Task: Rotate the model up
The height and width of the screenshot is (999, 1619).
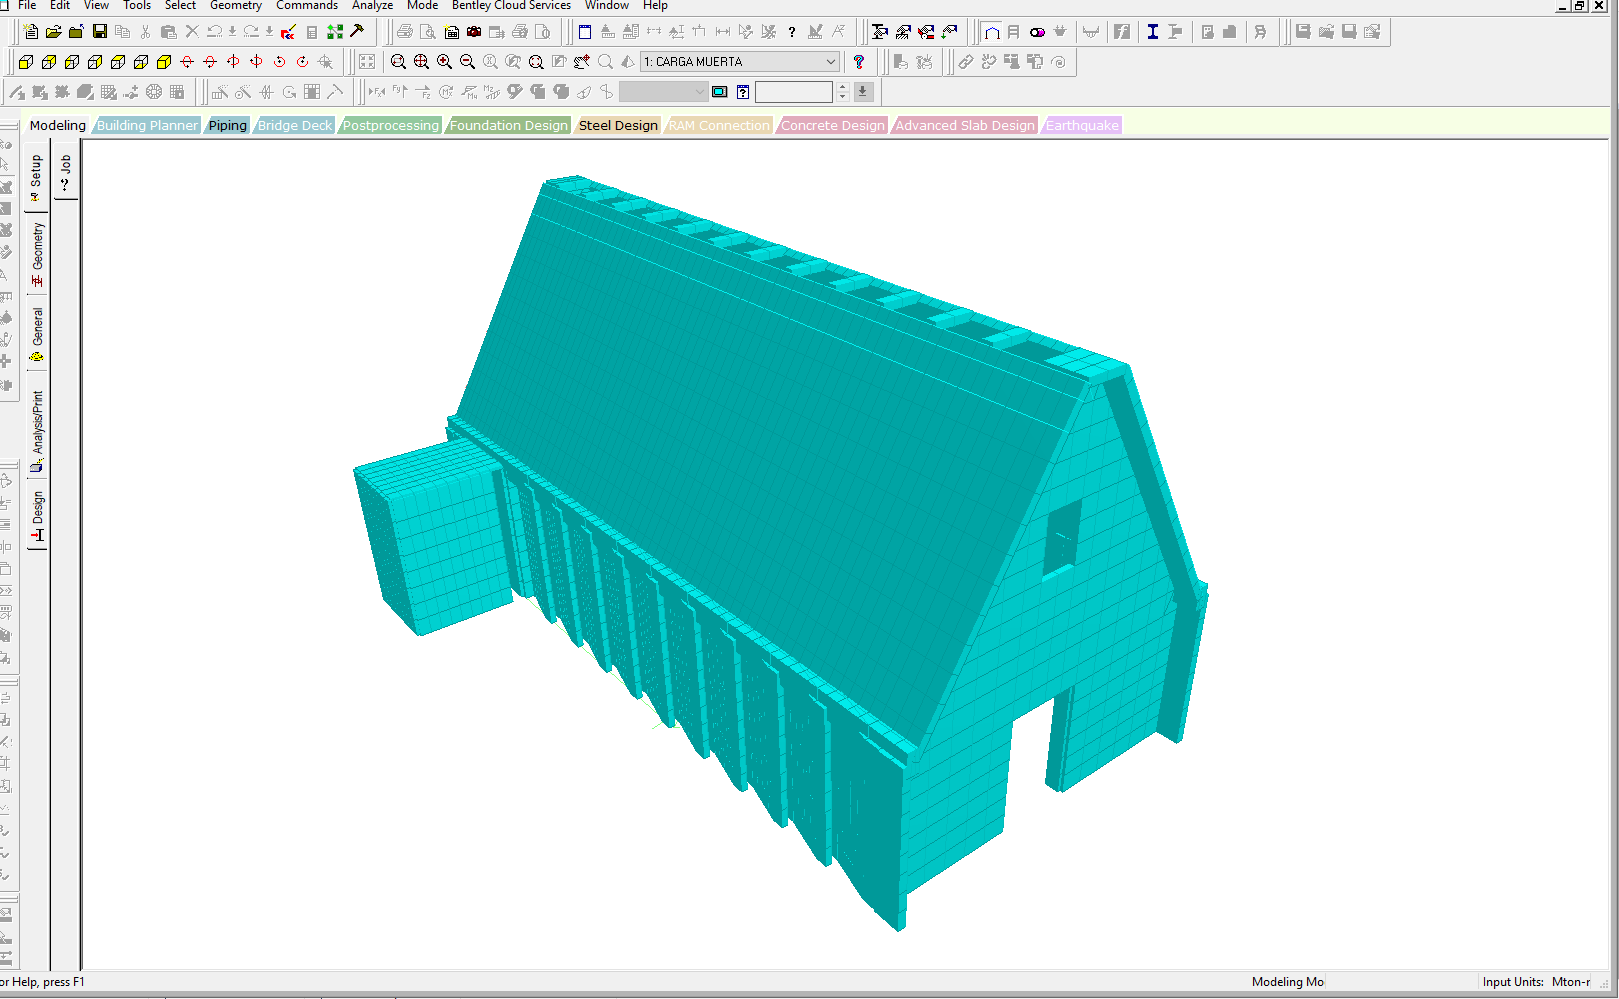Action: click(187, 62)
